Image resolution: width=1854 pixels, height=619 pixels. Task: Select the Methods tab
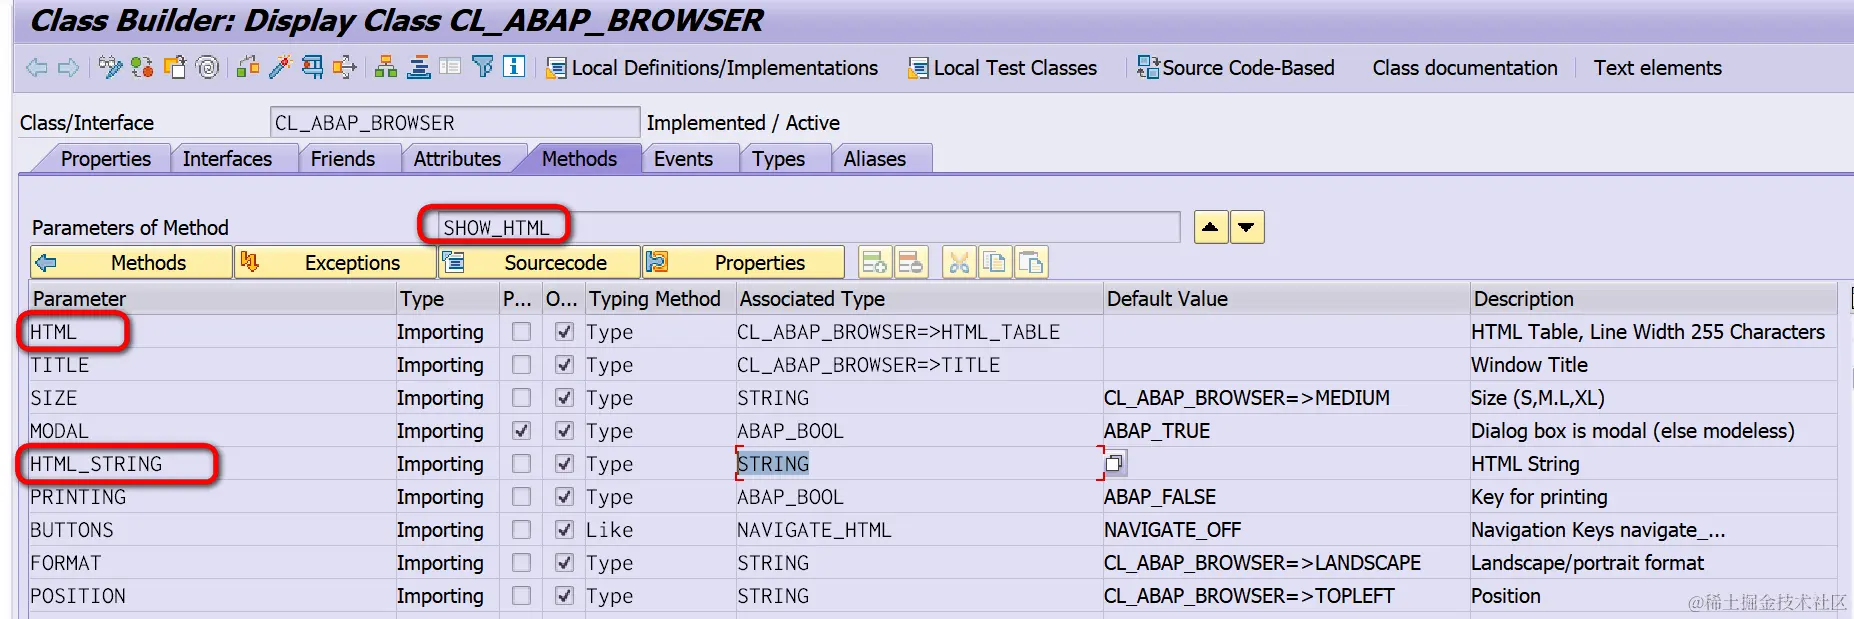(x=579, y=158)
